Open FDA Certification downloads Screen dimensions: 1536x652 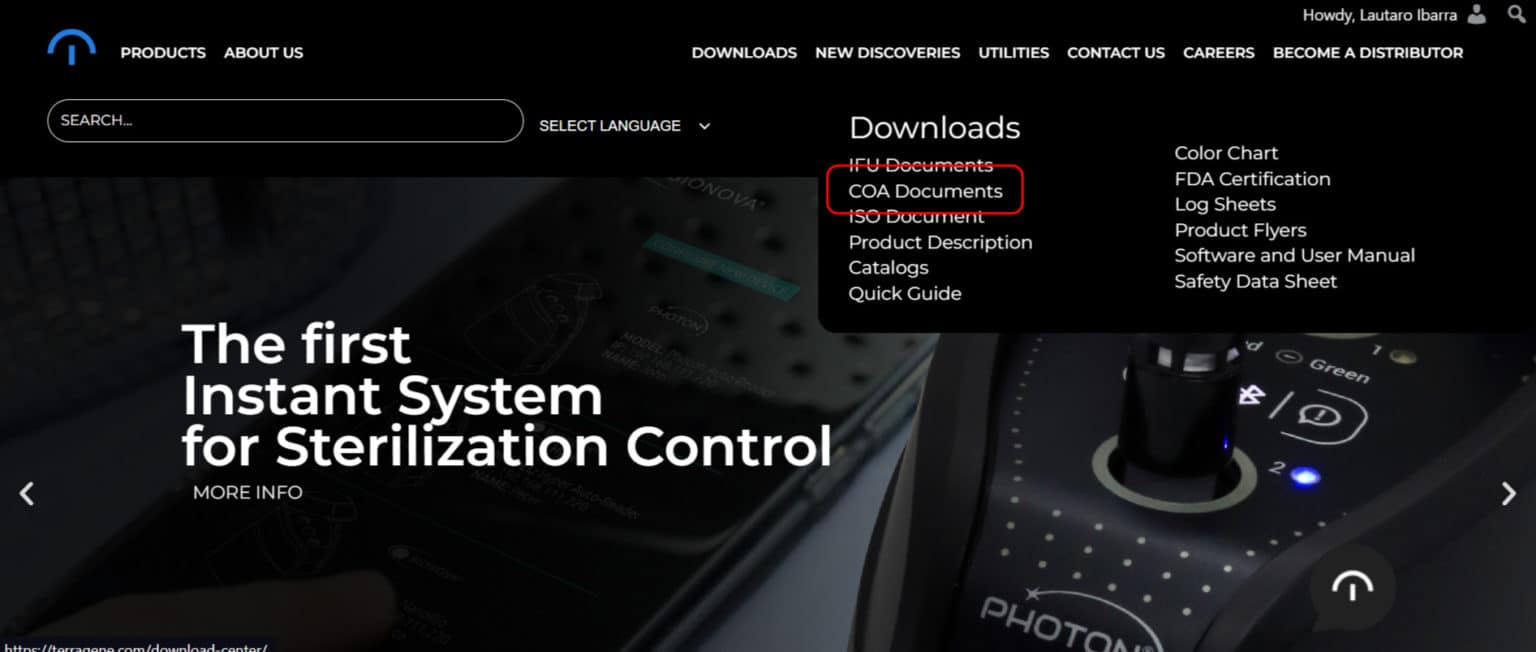click(1252, 179)
